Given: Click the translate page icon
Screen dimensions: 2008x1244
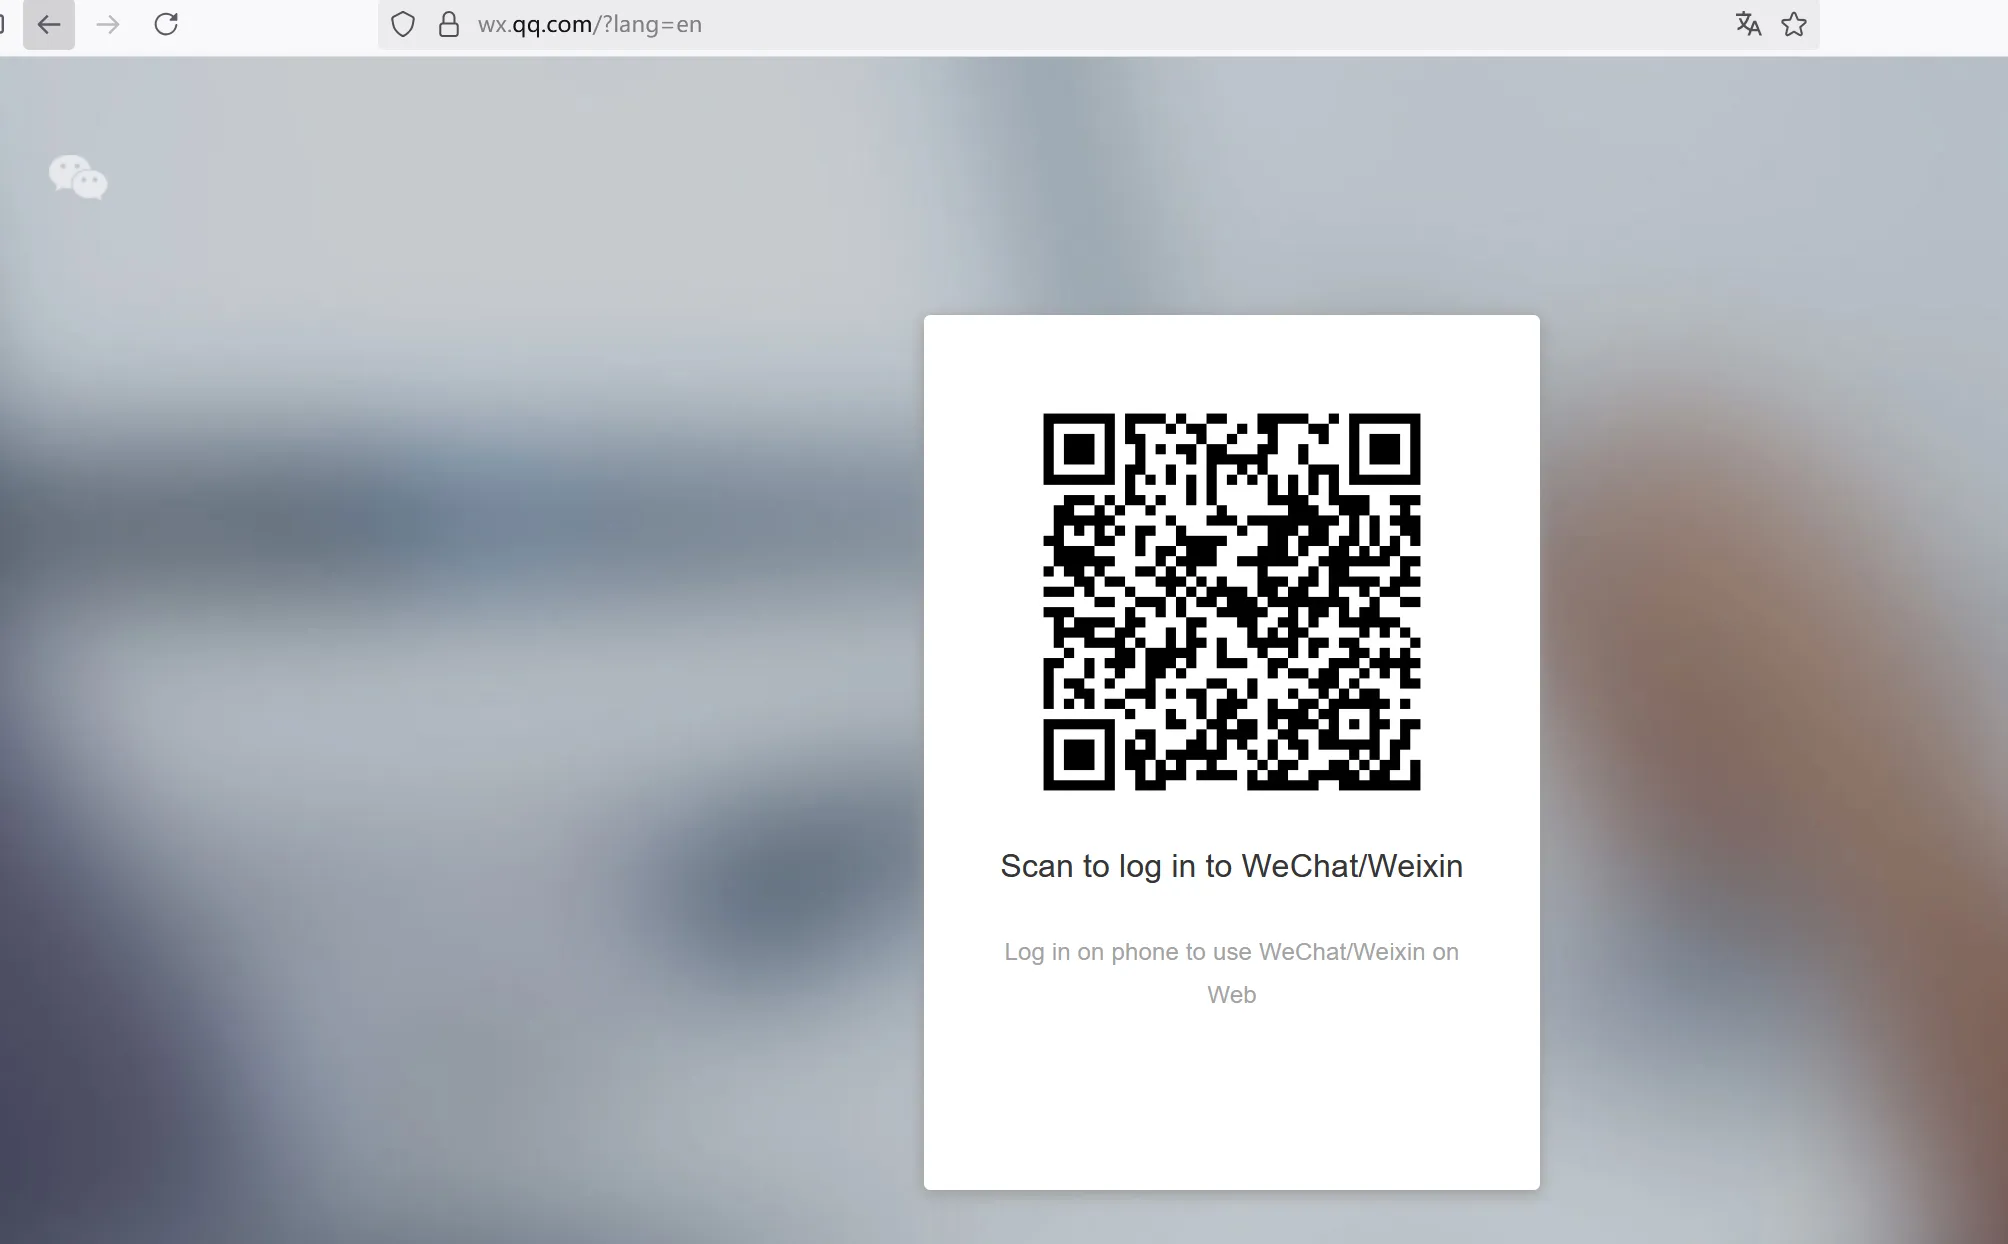Looking at the screenshot, I should [1748, 24].
